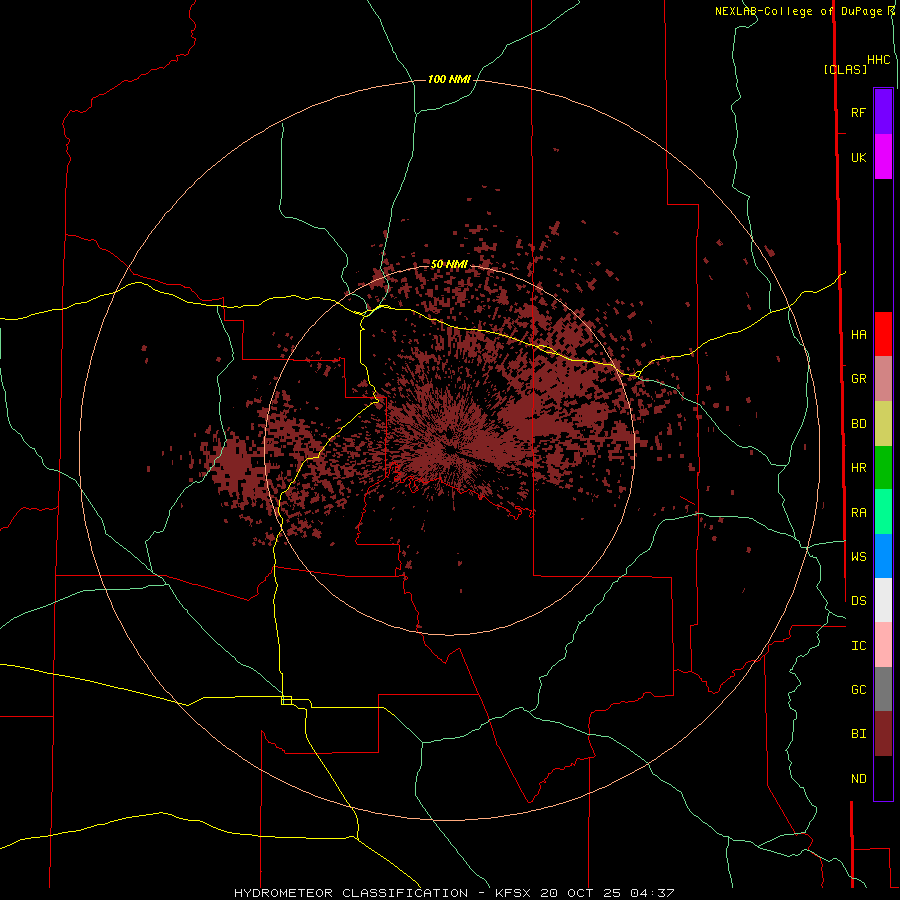
Task: Select the 'GC' legend label
Action: (858, 690)
